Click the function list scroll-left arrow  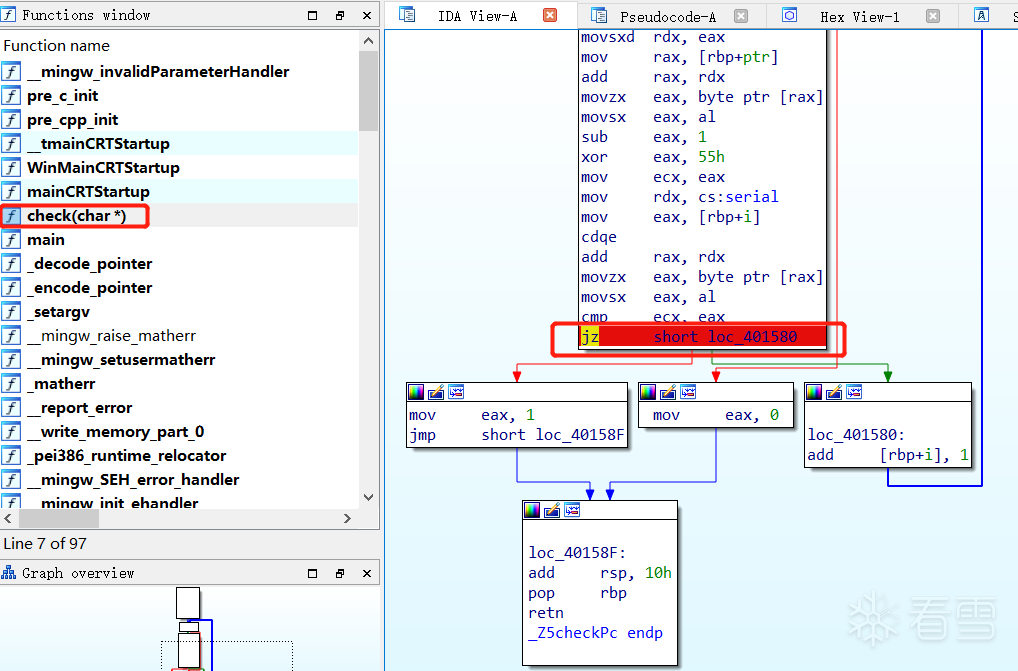tap(8, 518)
